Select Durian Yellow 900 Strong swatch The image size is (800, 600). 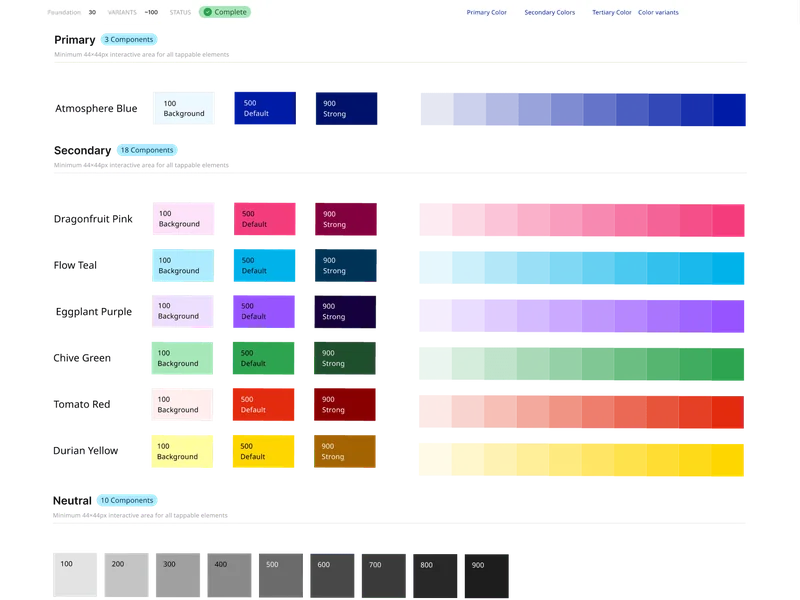345,451
